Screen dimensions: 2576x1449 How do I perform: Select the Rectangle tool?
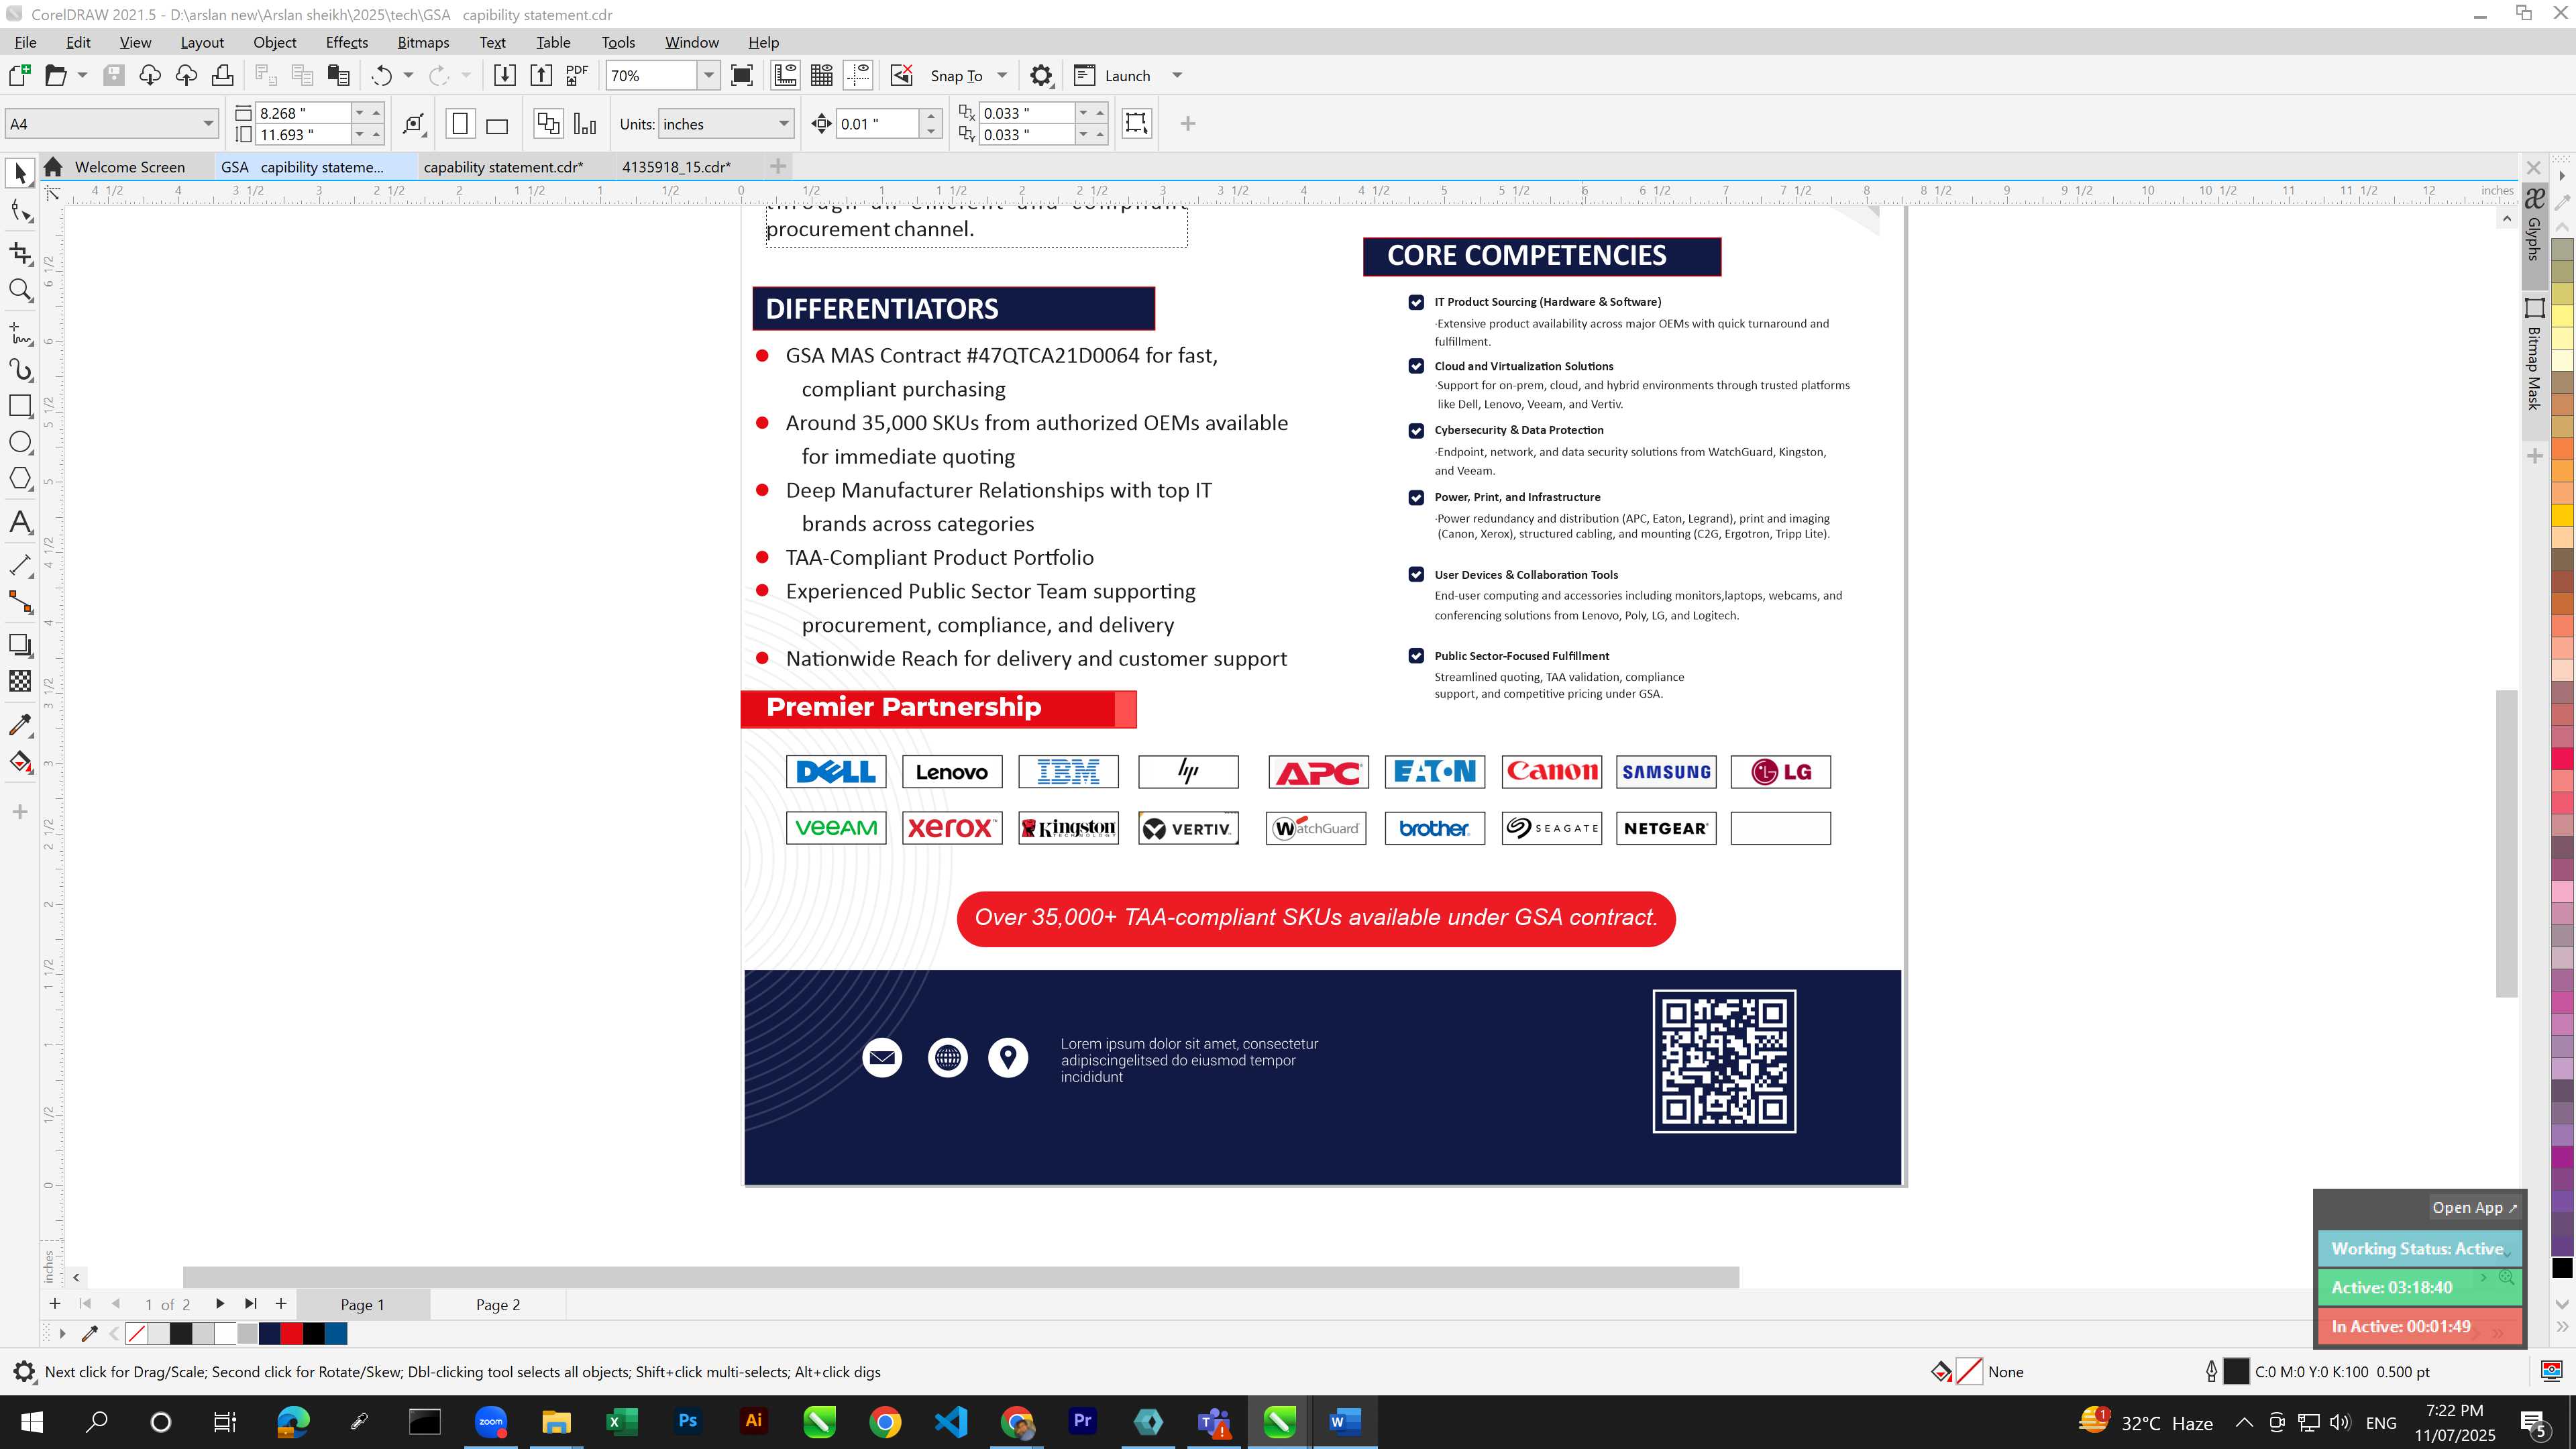[20, 405]
